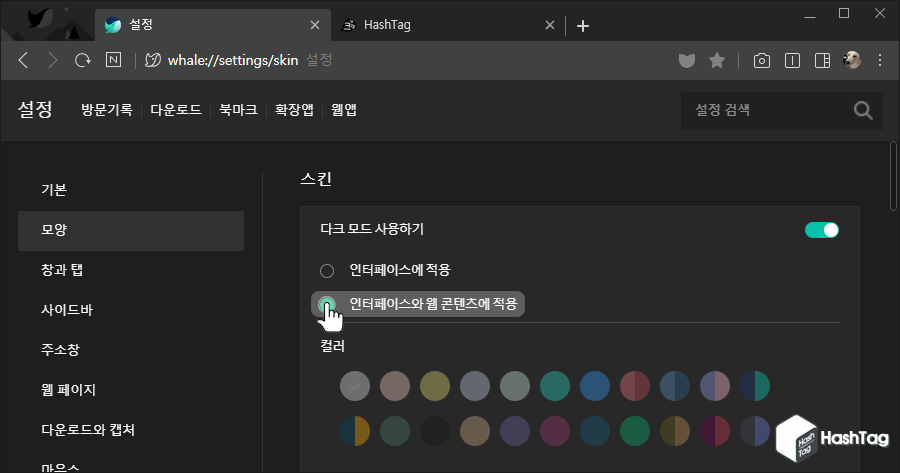Pick the purple and crimson split swatch

715,431
